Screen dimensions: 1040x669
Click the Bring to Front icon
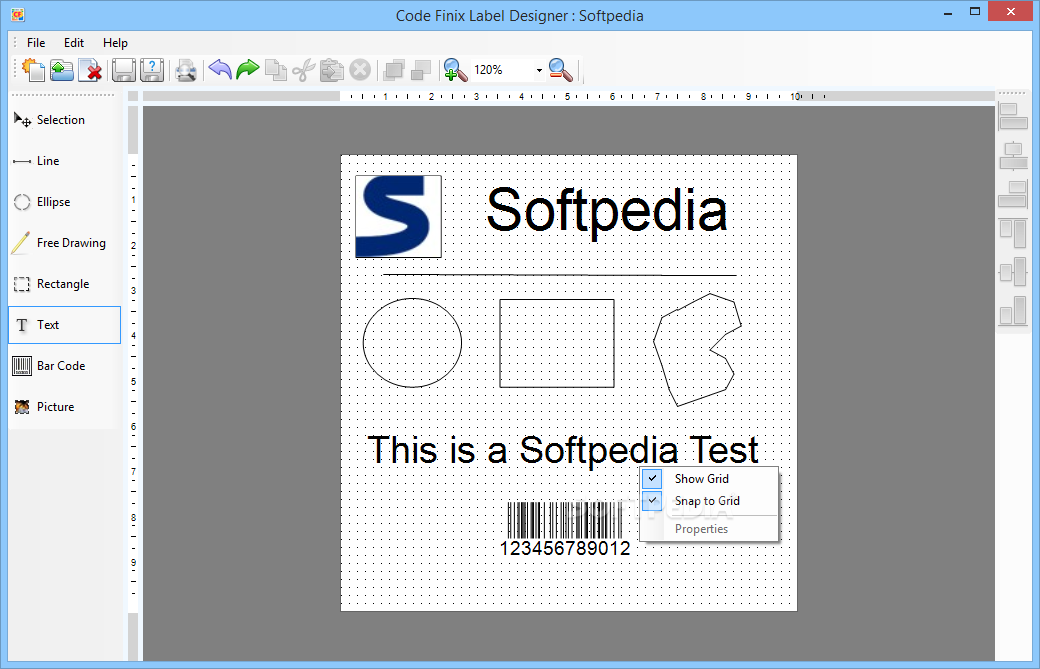(394, 70)
